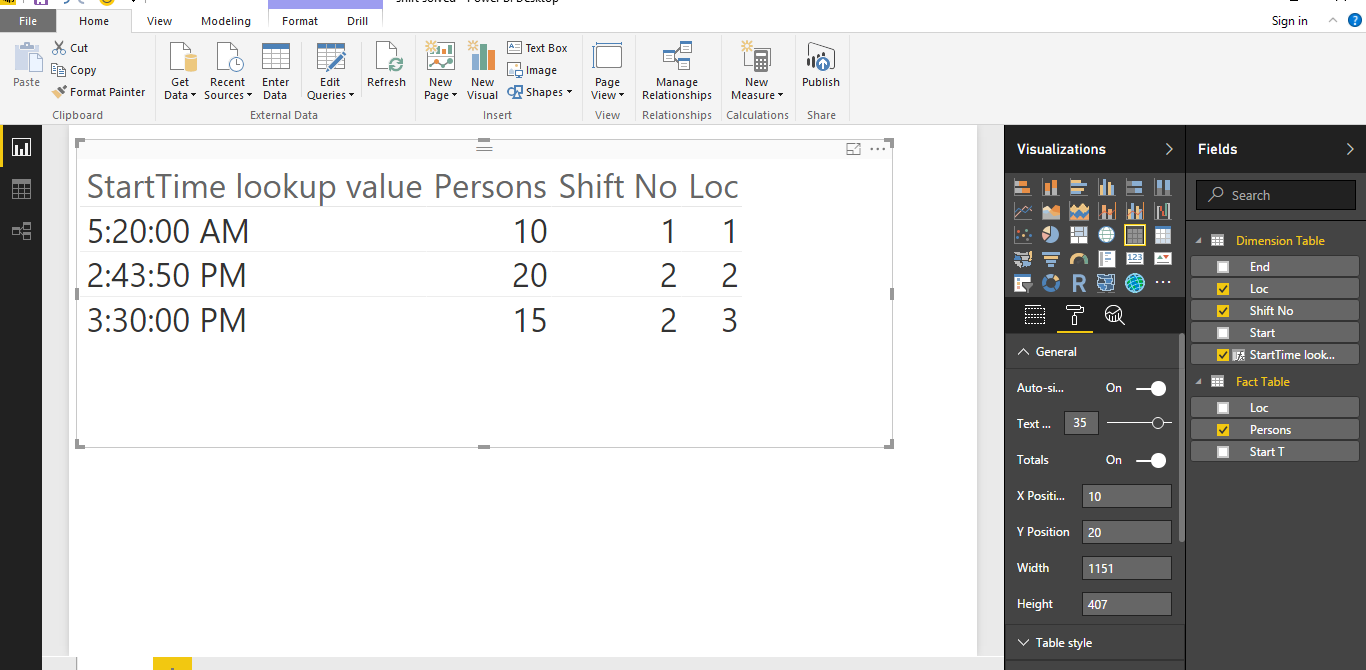Screen dimensions: 1366x670
Task: Click Manage Relationships
Action: pos(677,72)
